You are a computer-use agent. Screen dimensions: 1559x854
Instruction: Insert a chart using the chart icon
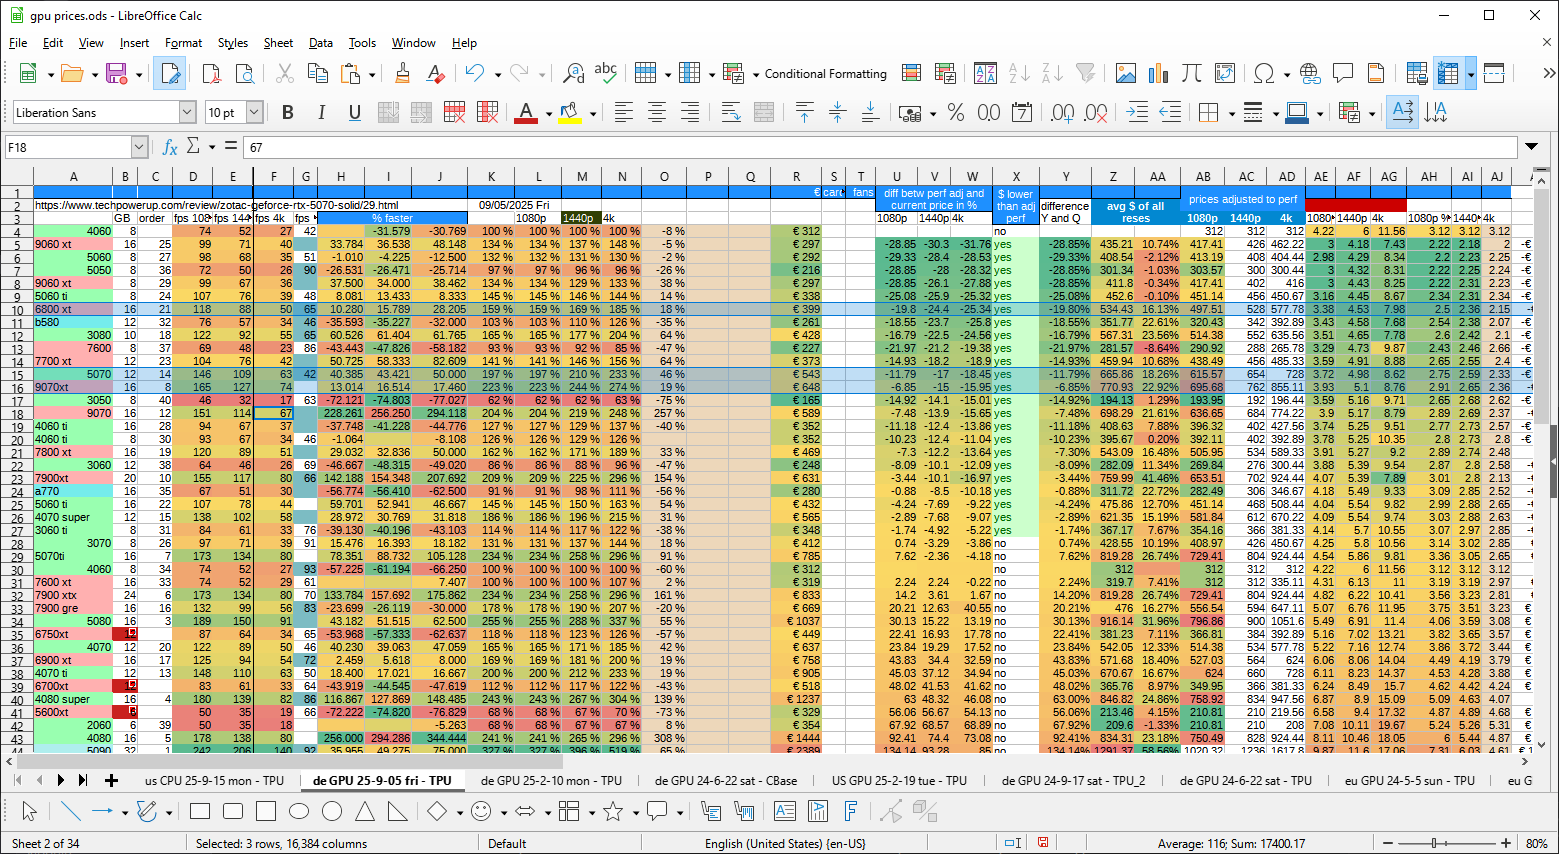pyautogui.click(x=1158, y=73)
